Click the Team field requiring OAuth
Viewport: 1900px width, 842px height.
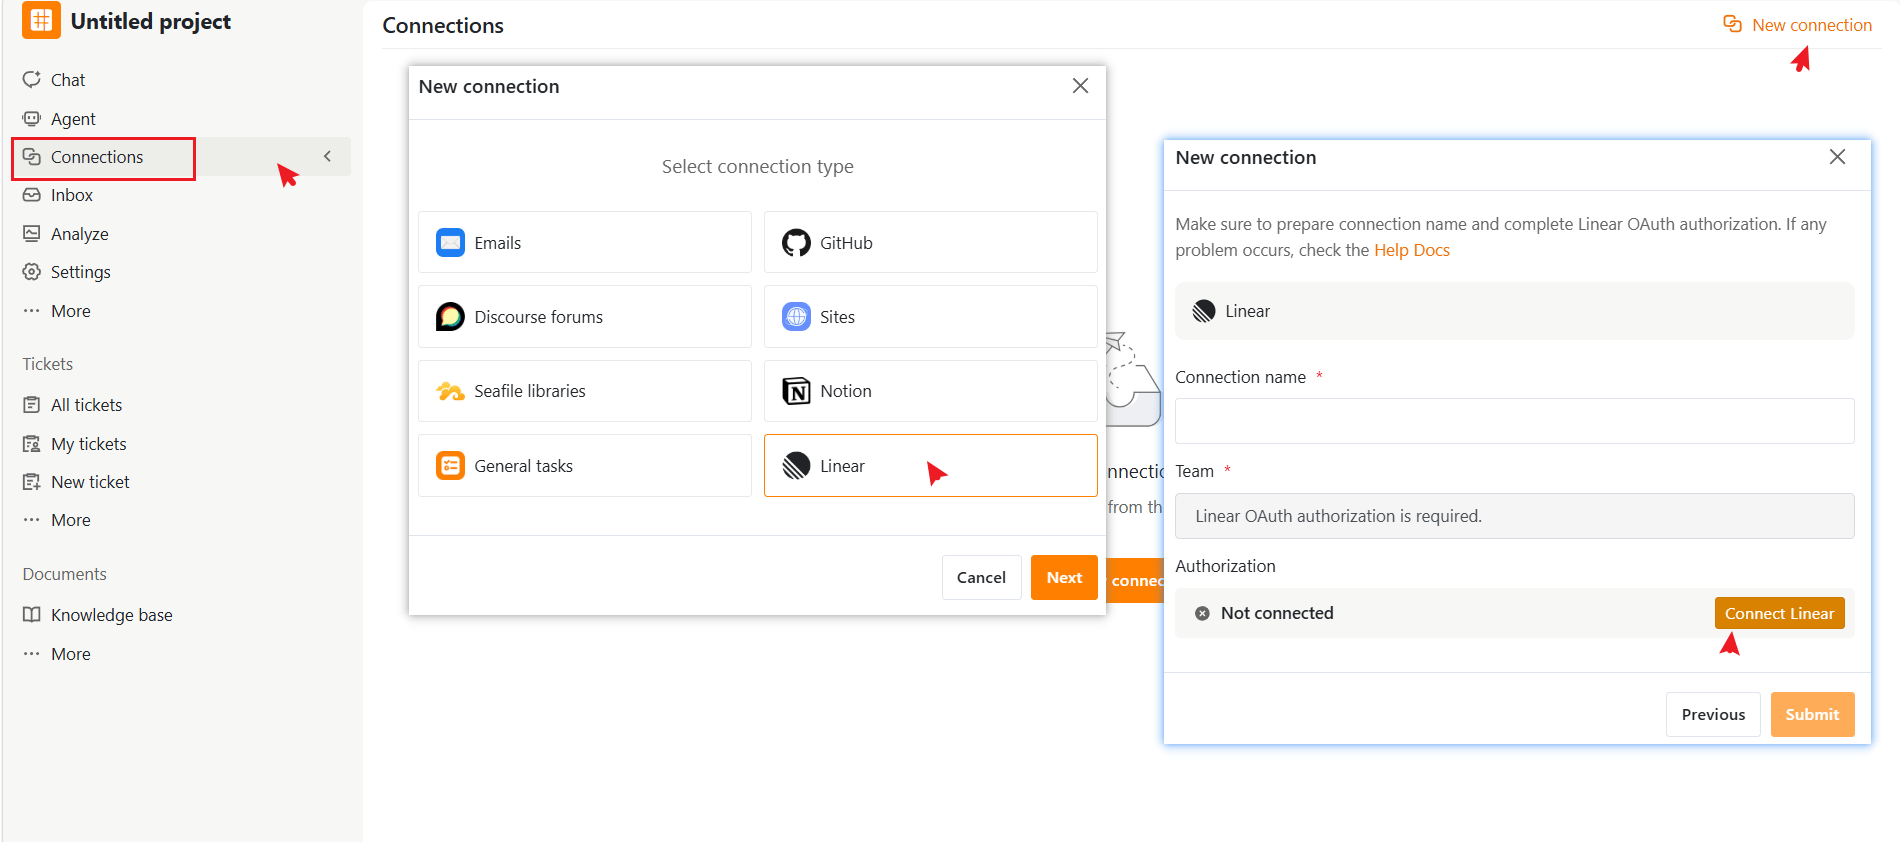click(1514, 516)
